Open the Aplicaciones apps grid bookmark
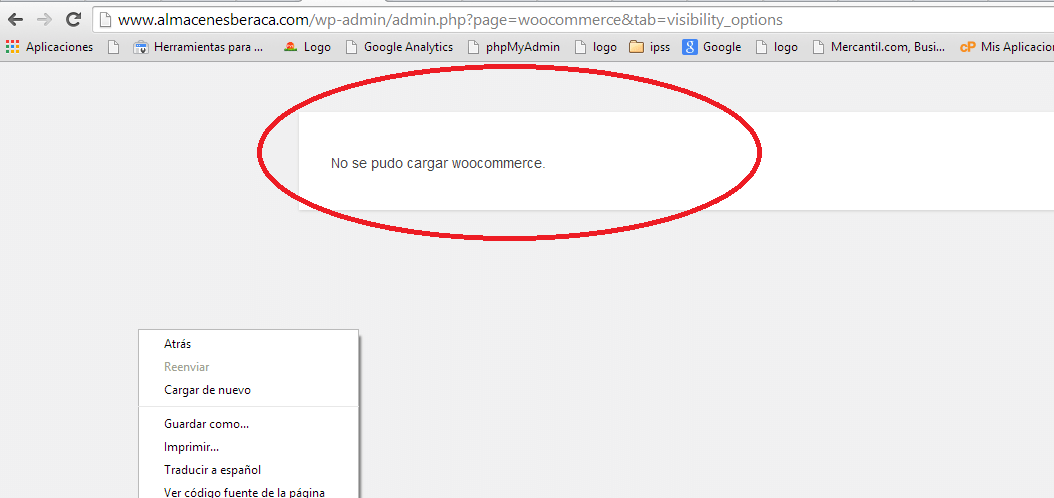1054x498 pixels. point(49,47)
